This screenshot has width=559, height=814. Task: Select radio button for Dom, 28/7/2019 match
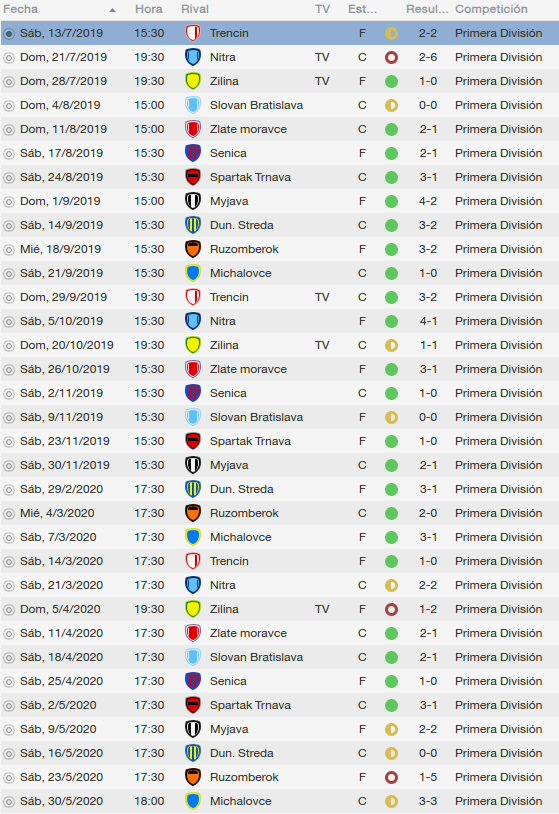(x=9, y=82)
